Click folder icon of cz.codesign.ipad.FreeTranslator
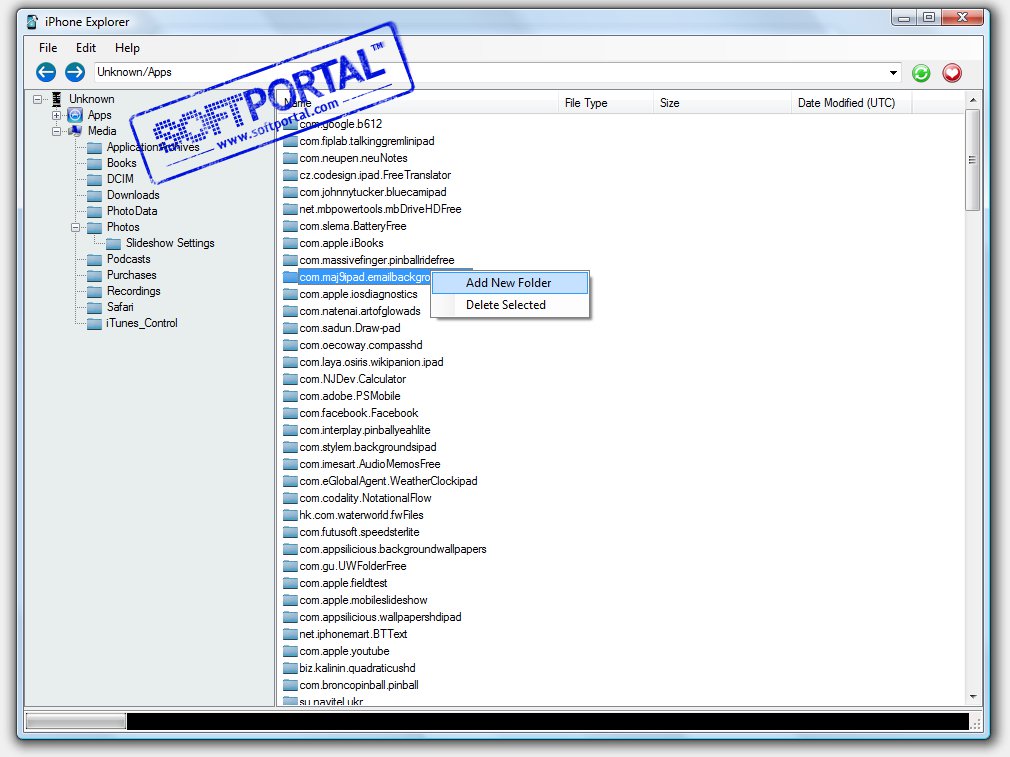The height and width of the screenshot is (757, 1010). [x=290, y=176]
